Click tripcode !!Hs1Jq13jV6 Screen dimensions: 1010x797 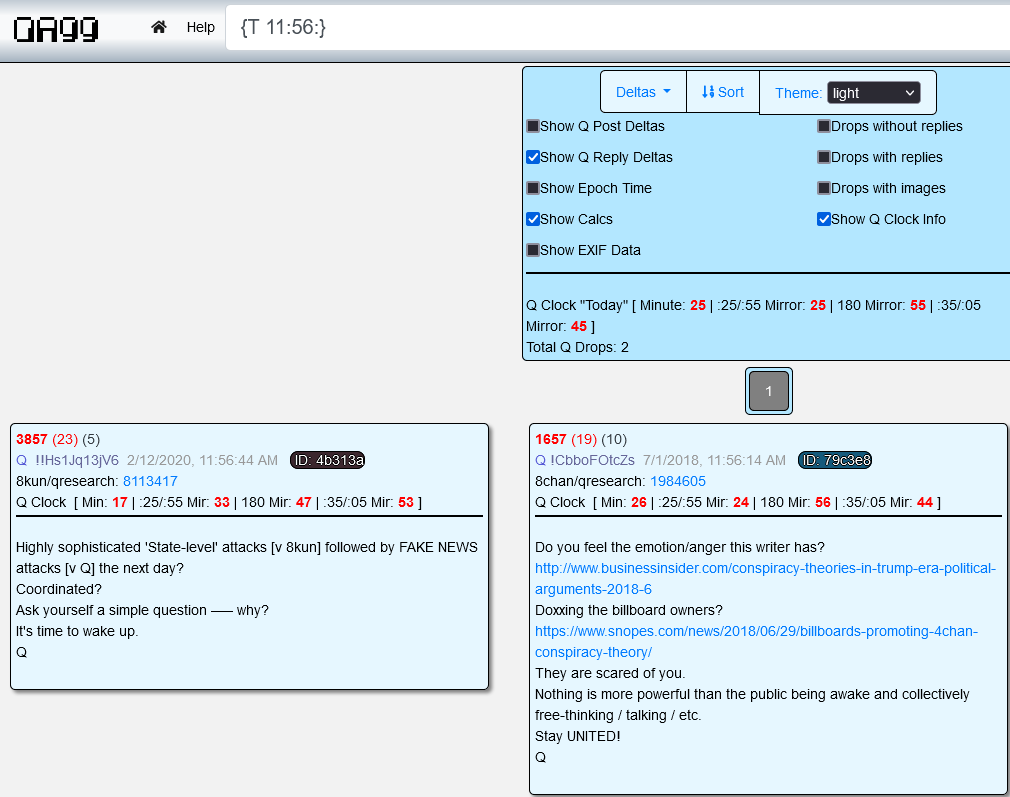pyautogui.click(x=77, y=460)
